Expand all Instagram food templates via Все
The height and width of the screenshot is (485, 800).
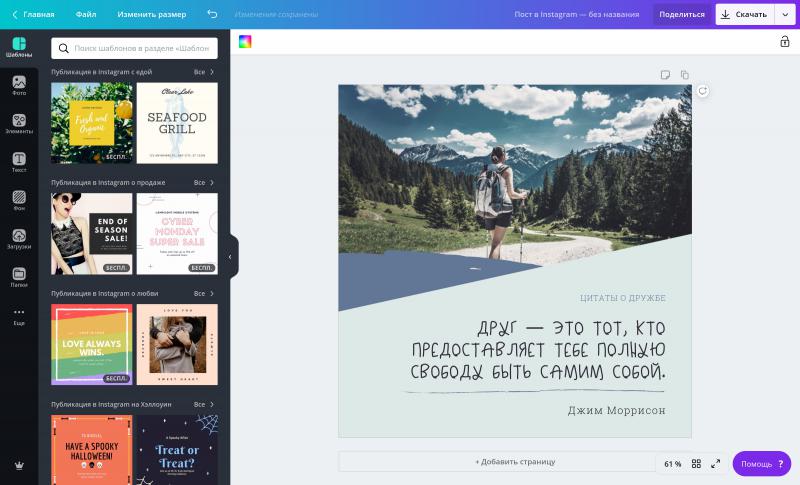pyautogui.click(x=204, y=72)
